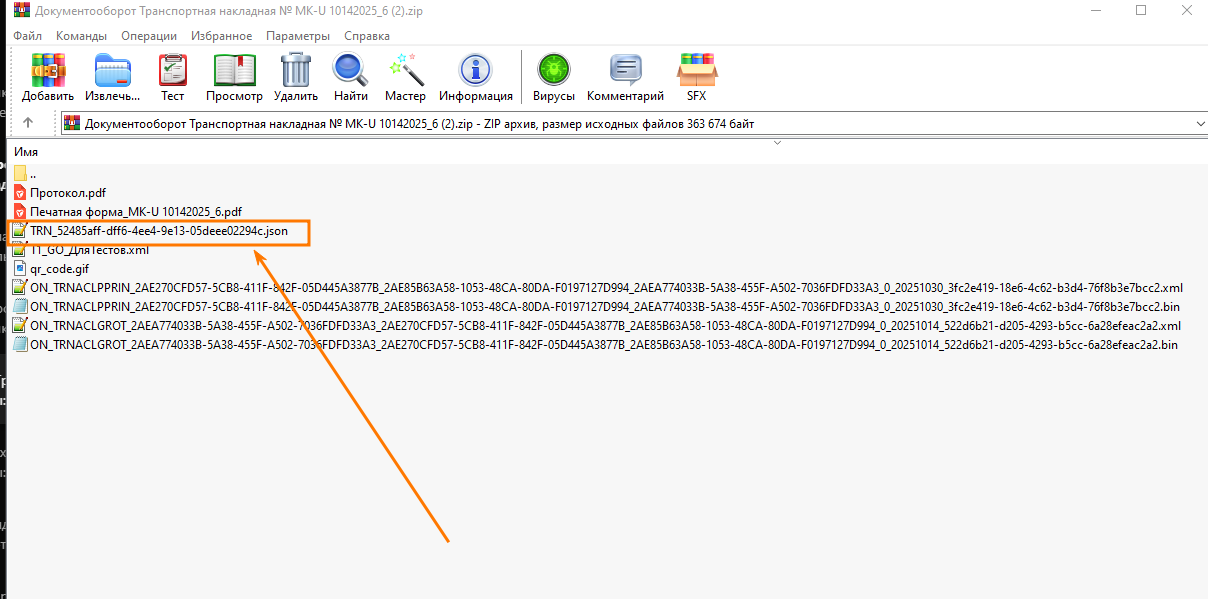Click the Удалить trash can icon

(296, 70)
